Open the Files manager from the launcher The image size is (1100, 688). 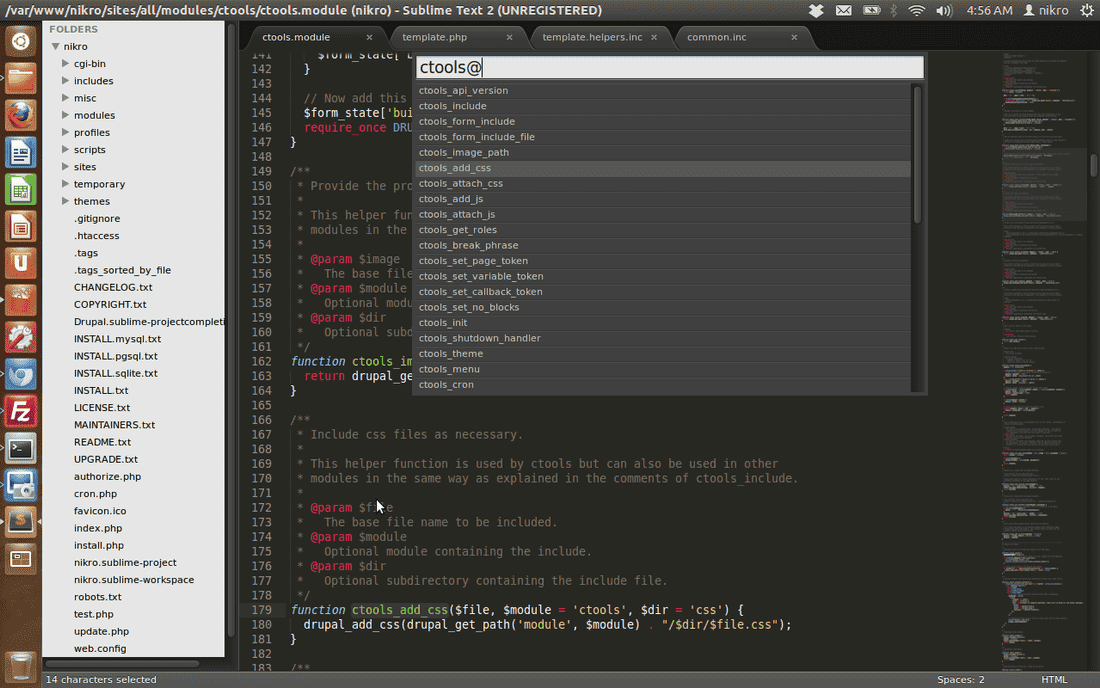pos(20,78)
